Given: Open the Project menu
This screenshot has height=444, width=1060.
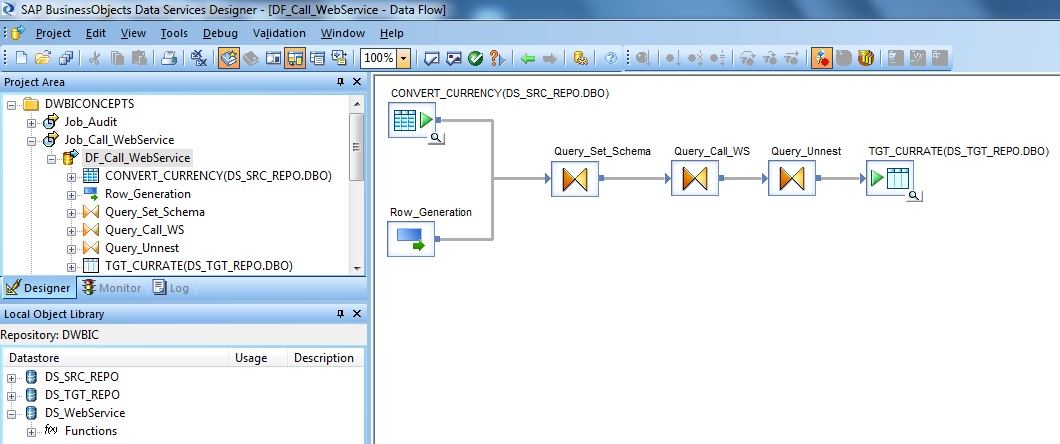Looking at the screenshot, I should pyautogui.click(x=53, y=33).
